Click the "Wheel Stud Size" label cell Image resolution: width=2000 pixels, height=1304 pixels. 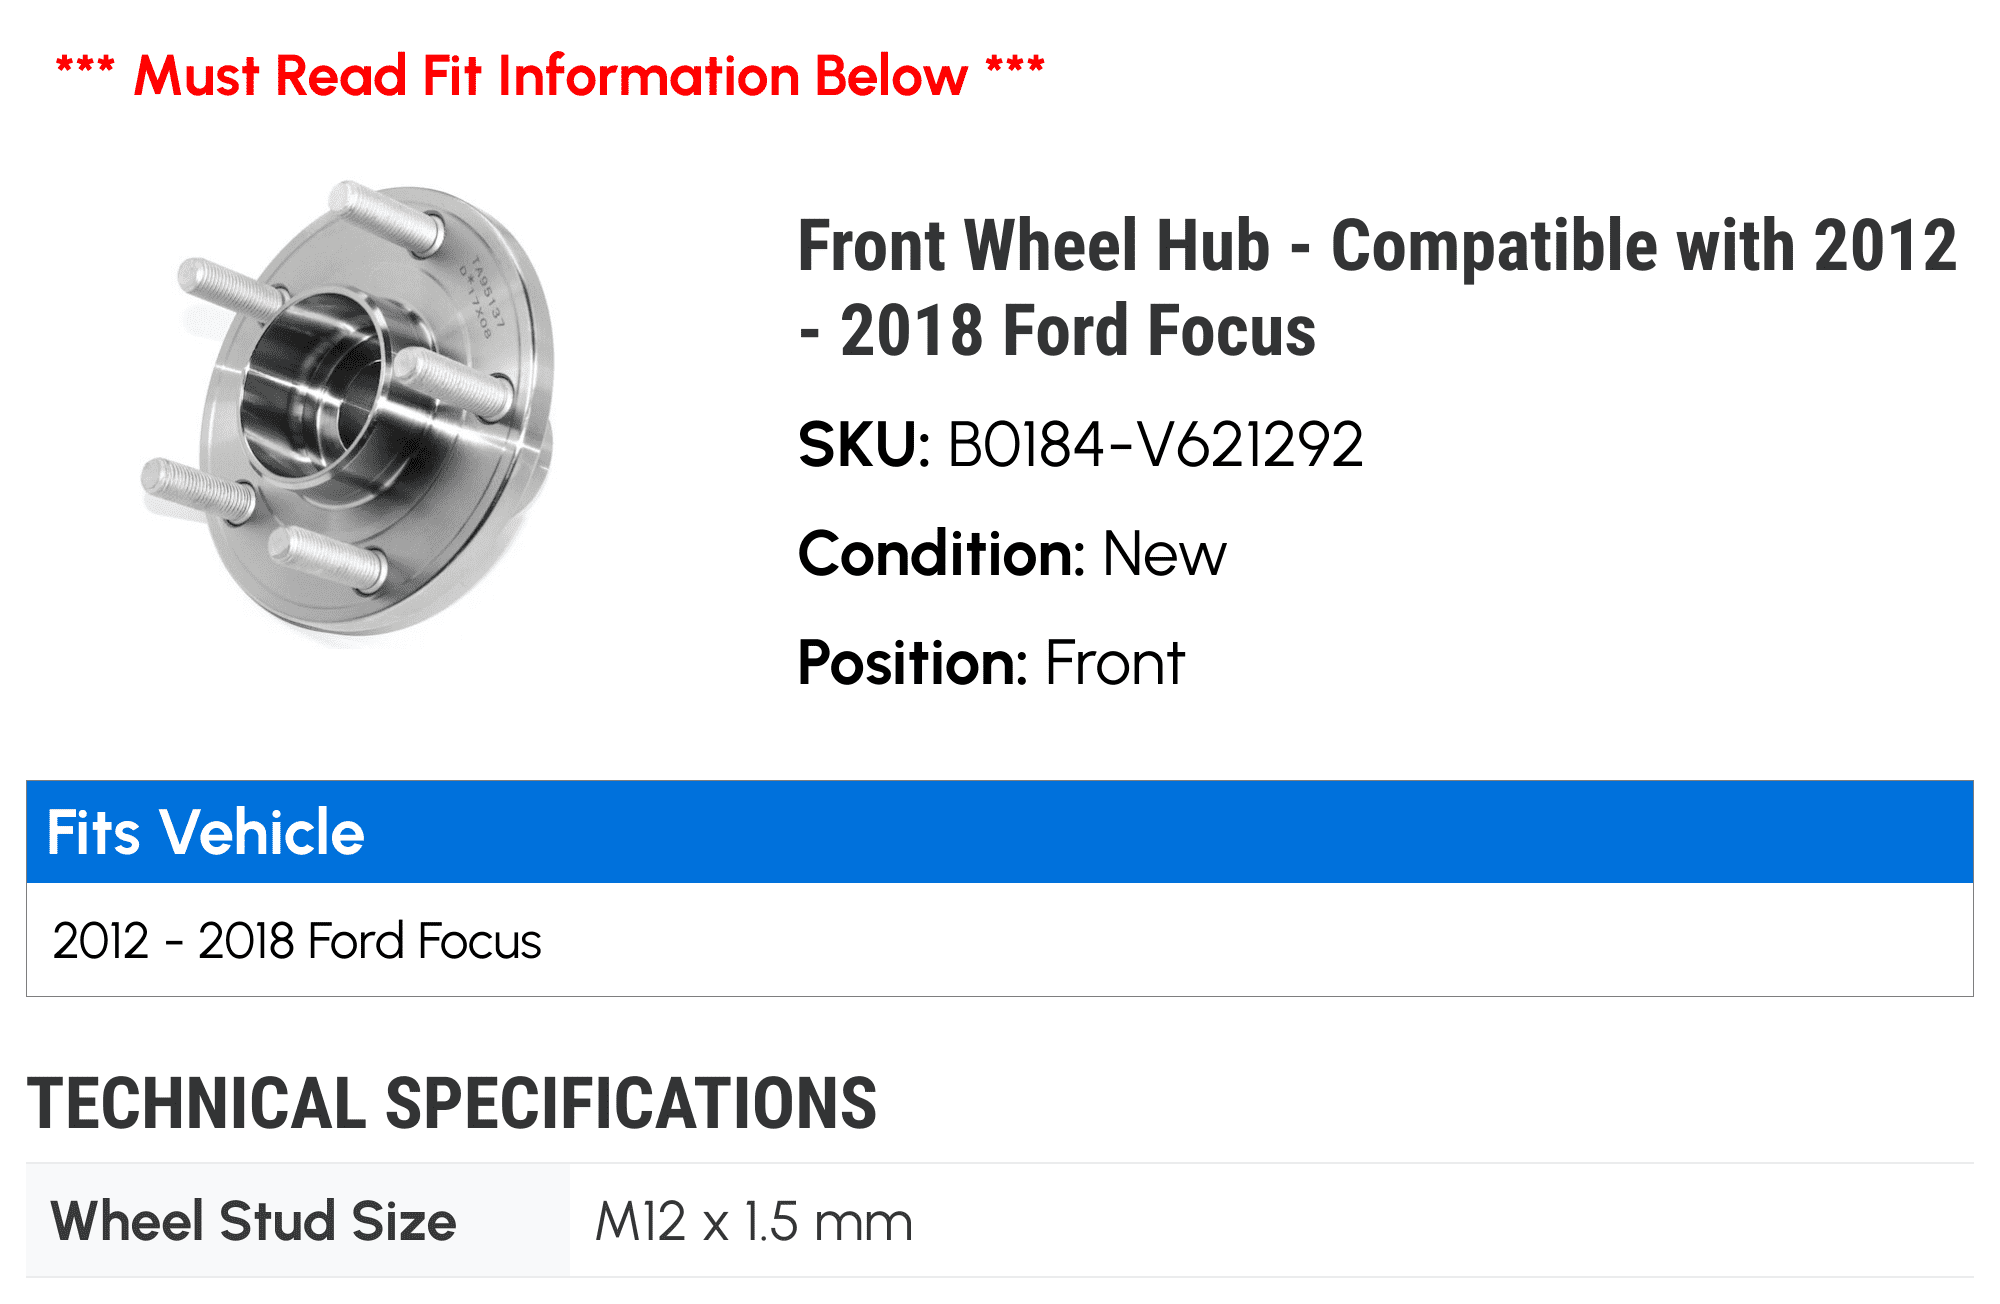point(254,1221)
